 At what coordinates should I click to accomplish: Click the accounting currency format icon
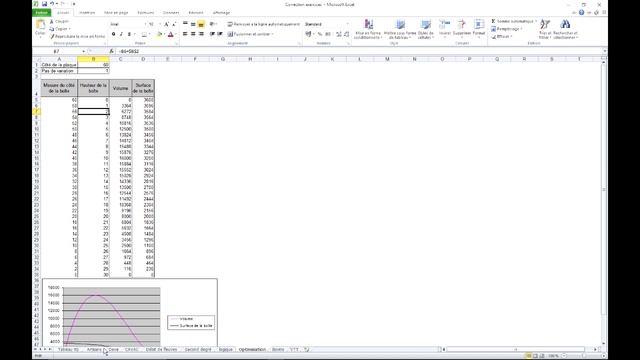308,34
